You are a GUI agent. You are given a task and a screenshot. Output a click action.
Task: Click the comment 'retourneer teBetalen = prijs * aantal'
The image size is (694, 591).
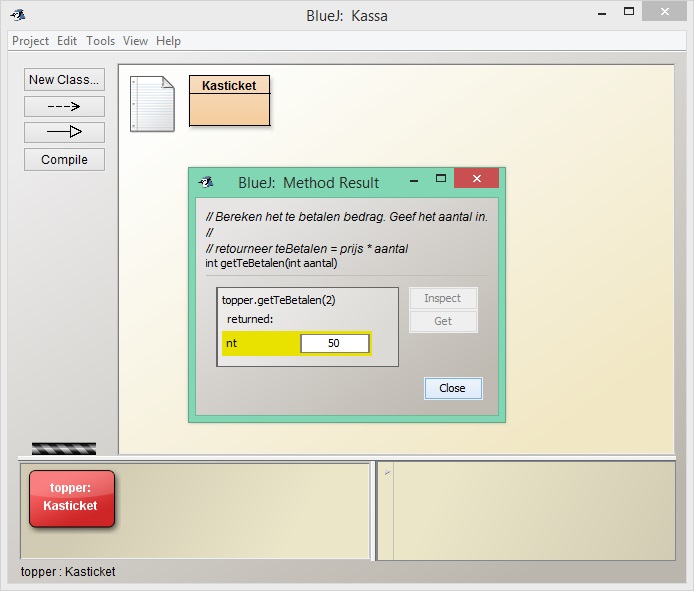tap(307, 249)
